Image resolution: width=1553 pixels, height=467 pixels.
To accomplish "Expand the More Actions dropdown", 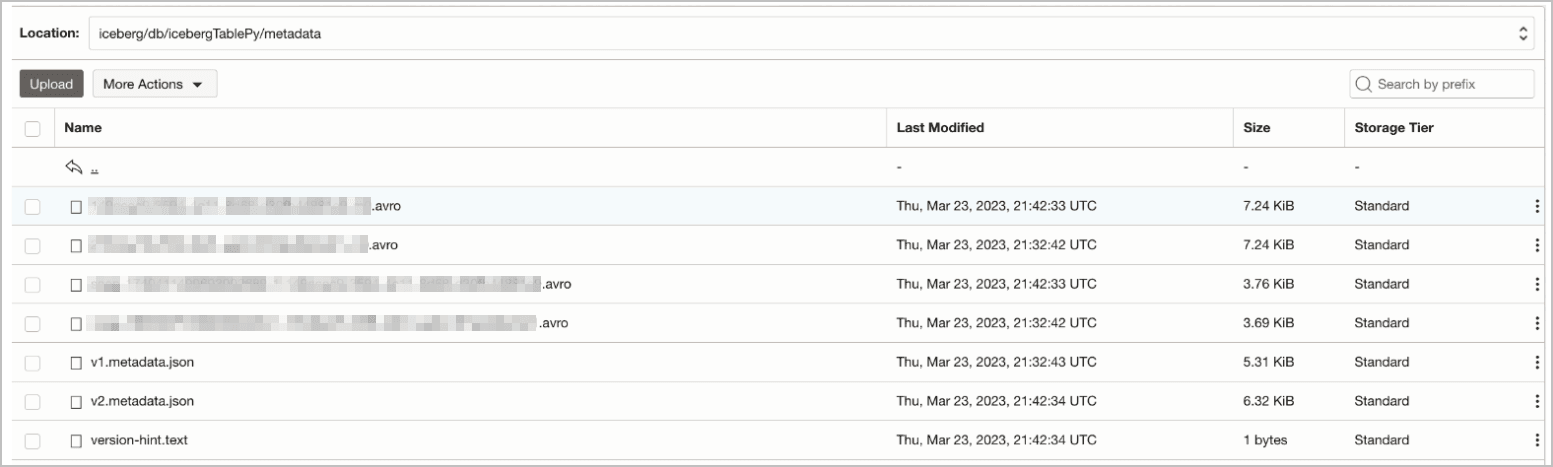I will (x=154, y=84).
